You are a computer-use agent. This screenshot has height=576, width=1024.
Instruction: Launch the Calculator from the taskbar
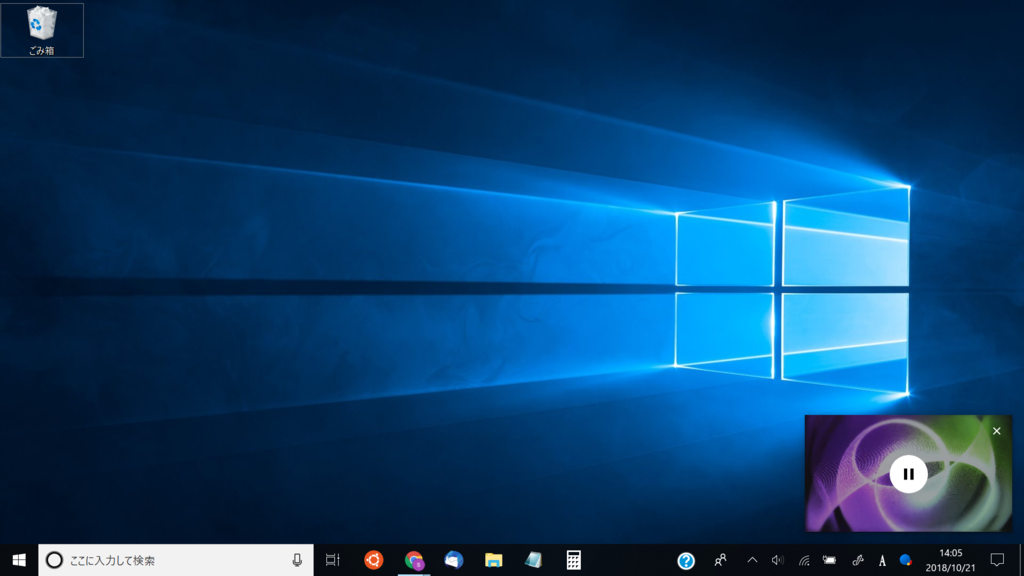tap(573, 560)
